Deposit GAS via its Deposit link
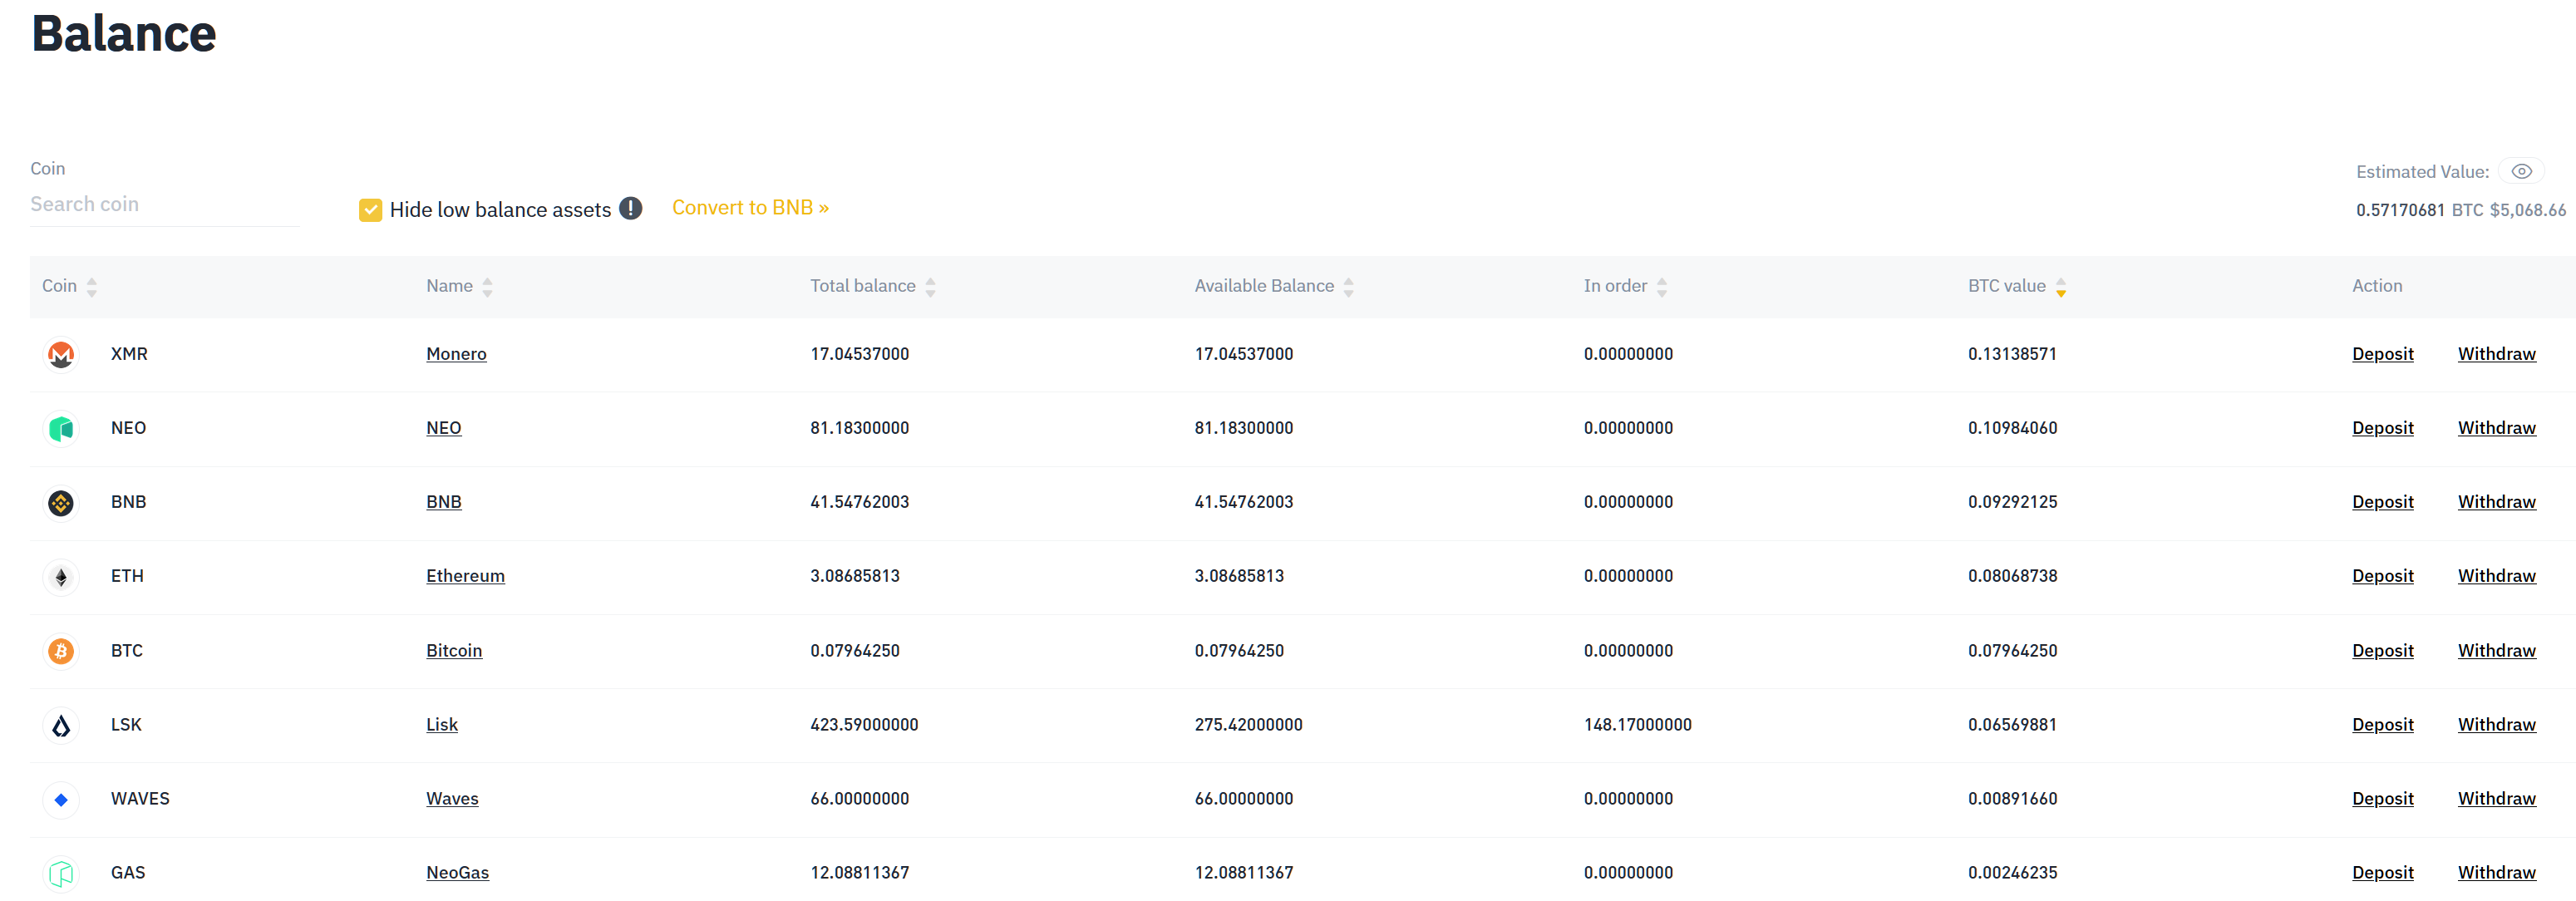 click(x=2382, y=872)
